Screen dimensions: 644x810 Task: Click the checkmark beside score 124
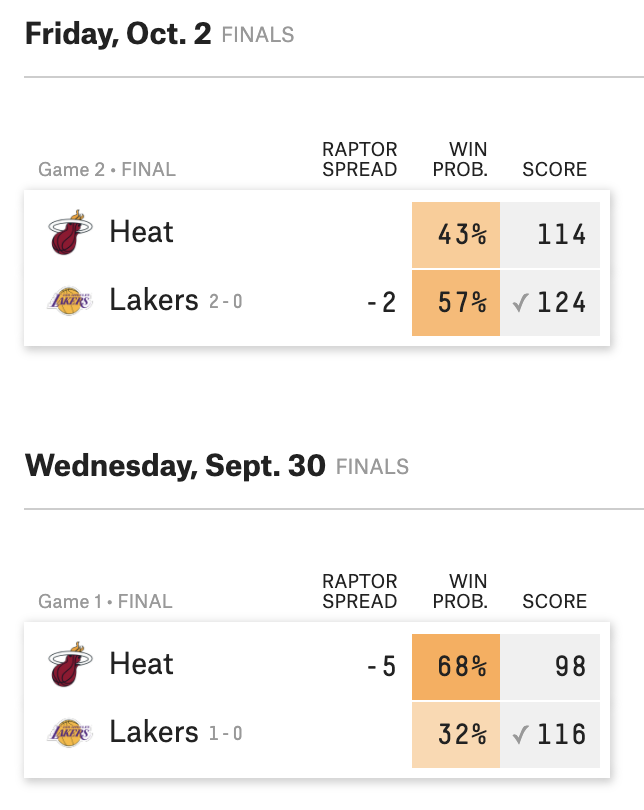click(519, 302)
